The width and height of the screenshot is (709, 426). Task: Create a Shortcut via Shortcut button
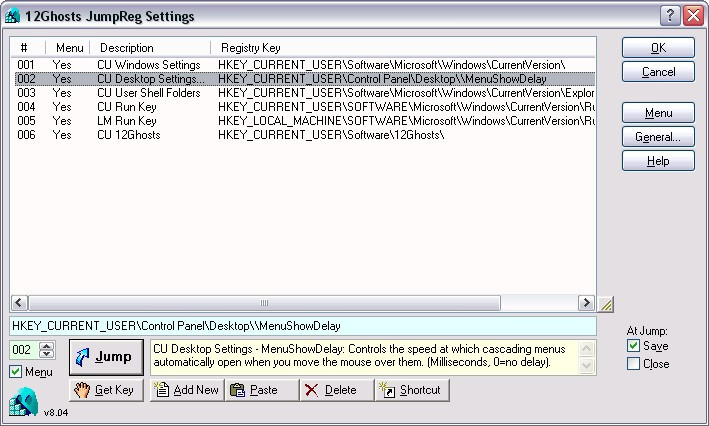pyautogui.click(x=412, y=390)
